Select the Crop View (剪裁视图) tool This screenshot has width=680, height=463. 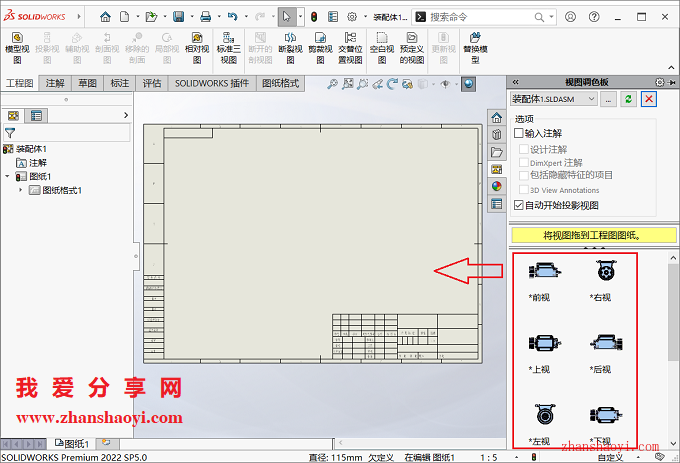[320, 48]
